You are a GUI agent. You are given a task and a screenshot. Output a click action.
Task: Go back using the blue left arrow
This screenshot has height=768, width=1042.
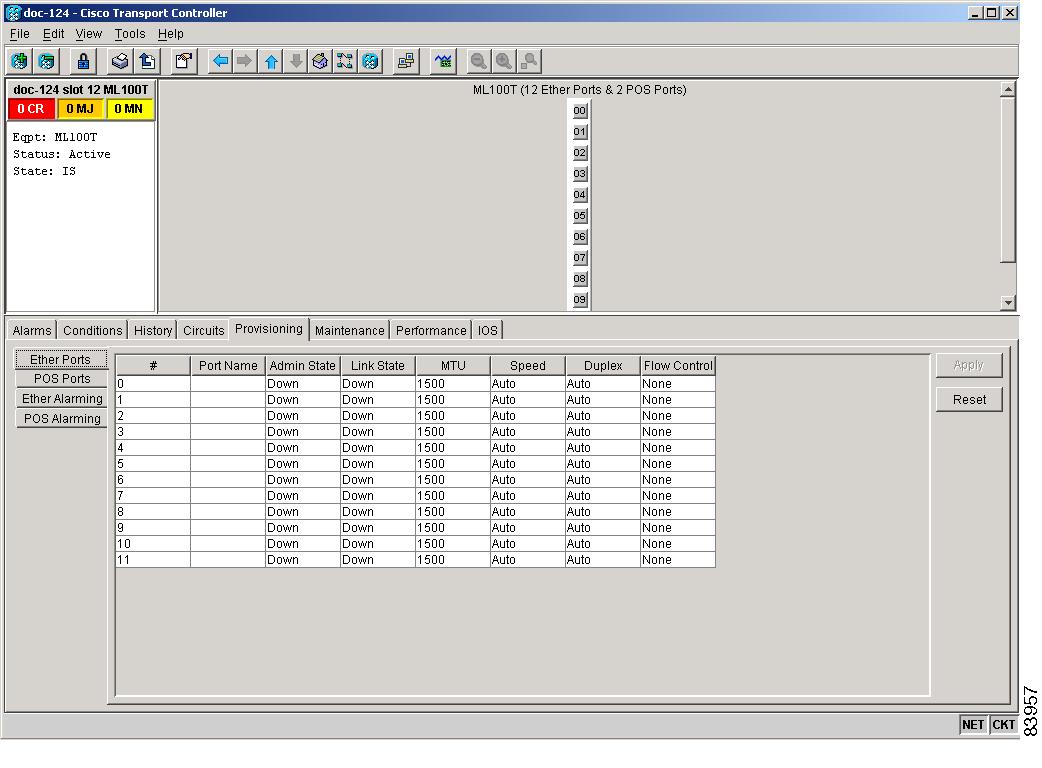click(221, 62)
